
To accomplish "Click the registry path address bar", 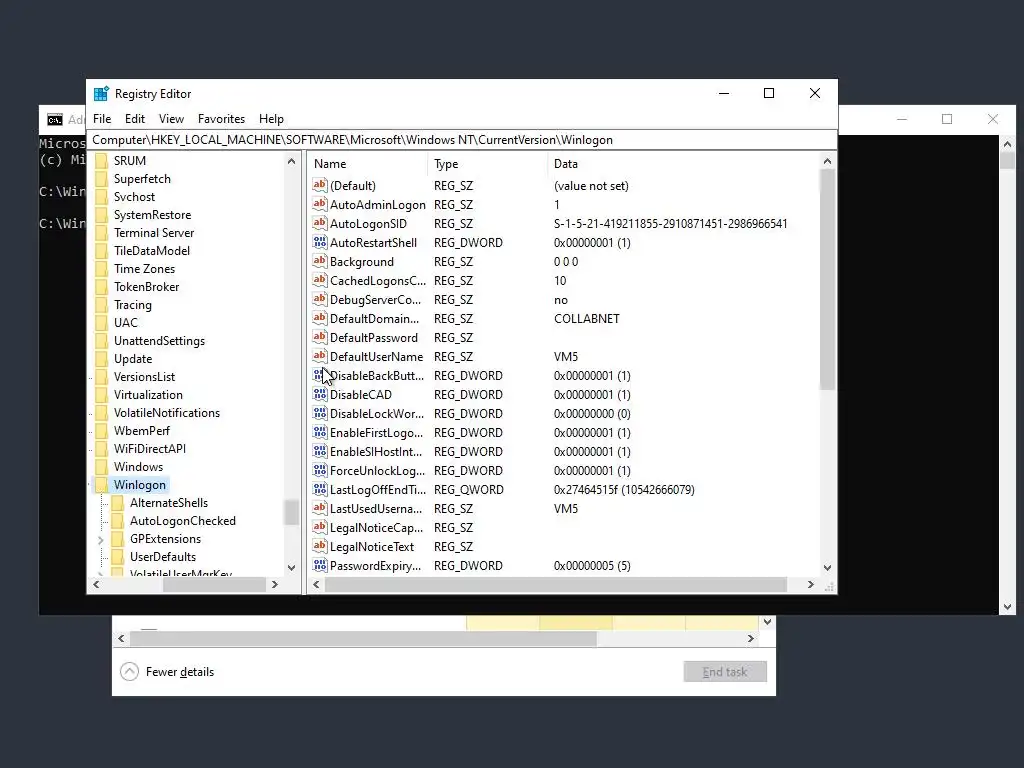I will point(462,140).
